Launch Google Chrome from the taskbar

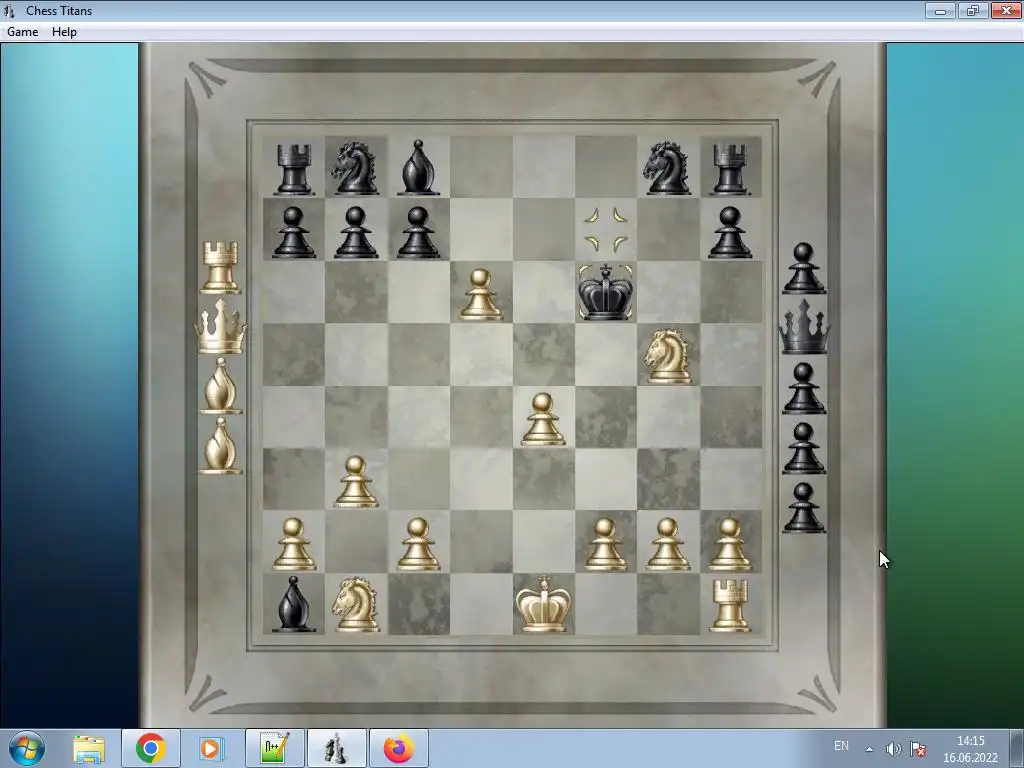point(150,748)
